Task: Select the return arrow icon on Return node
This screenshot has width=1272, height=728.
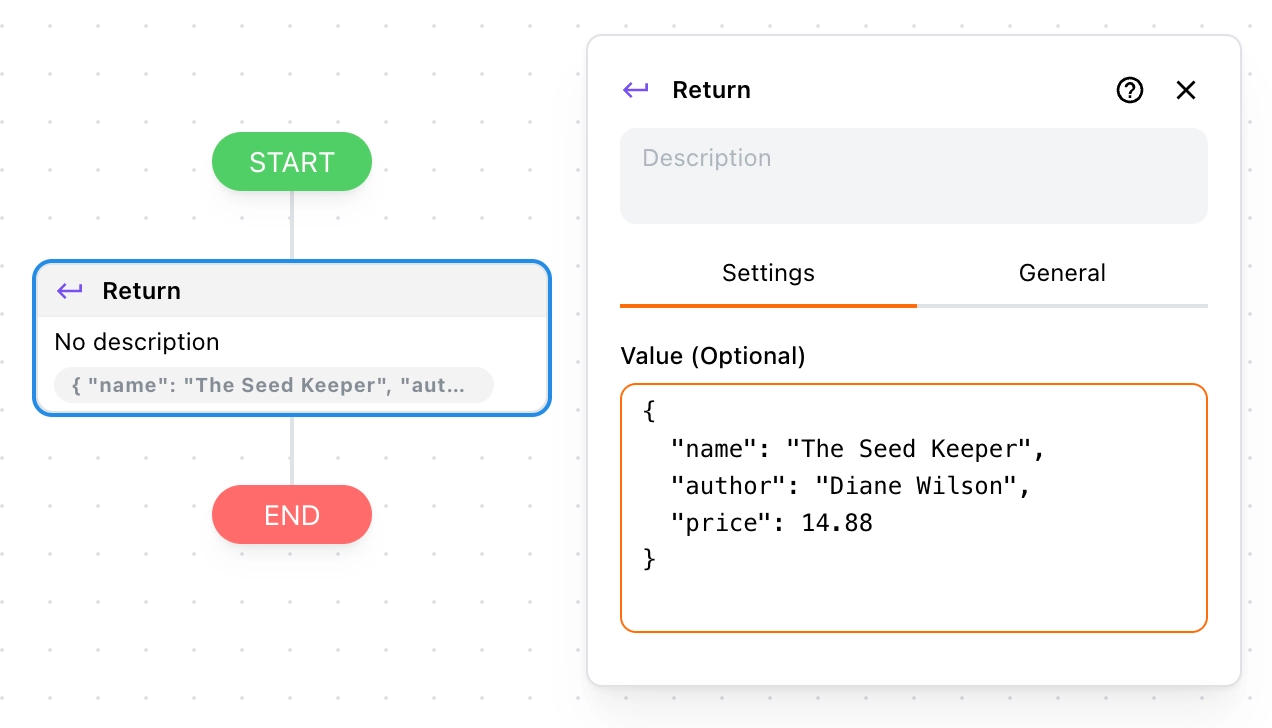Action: [68, 291]
